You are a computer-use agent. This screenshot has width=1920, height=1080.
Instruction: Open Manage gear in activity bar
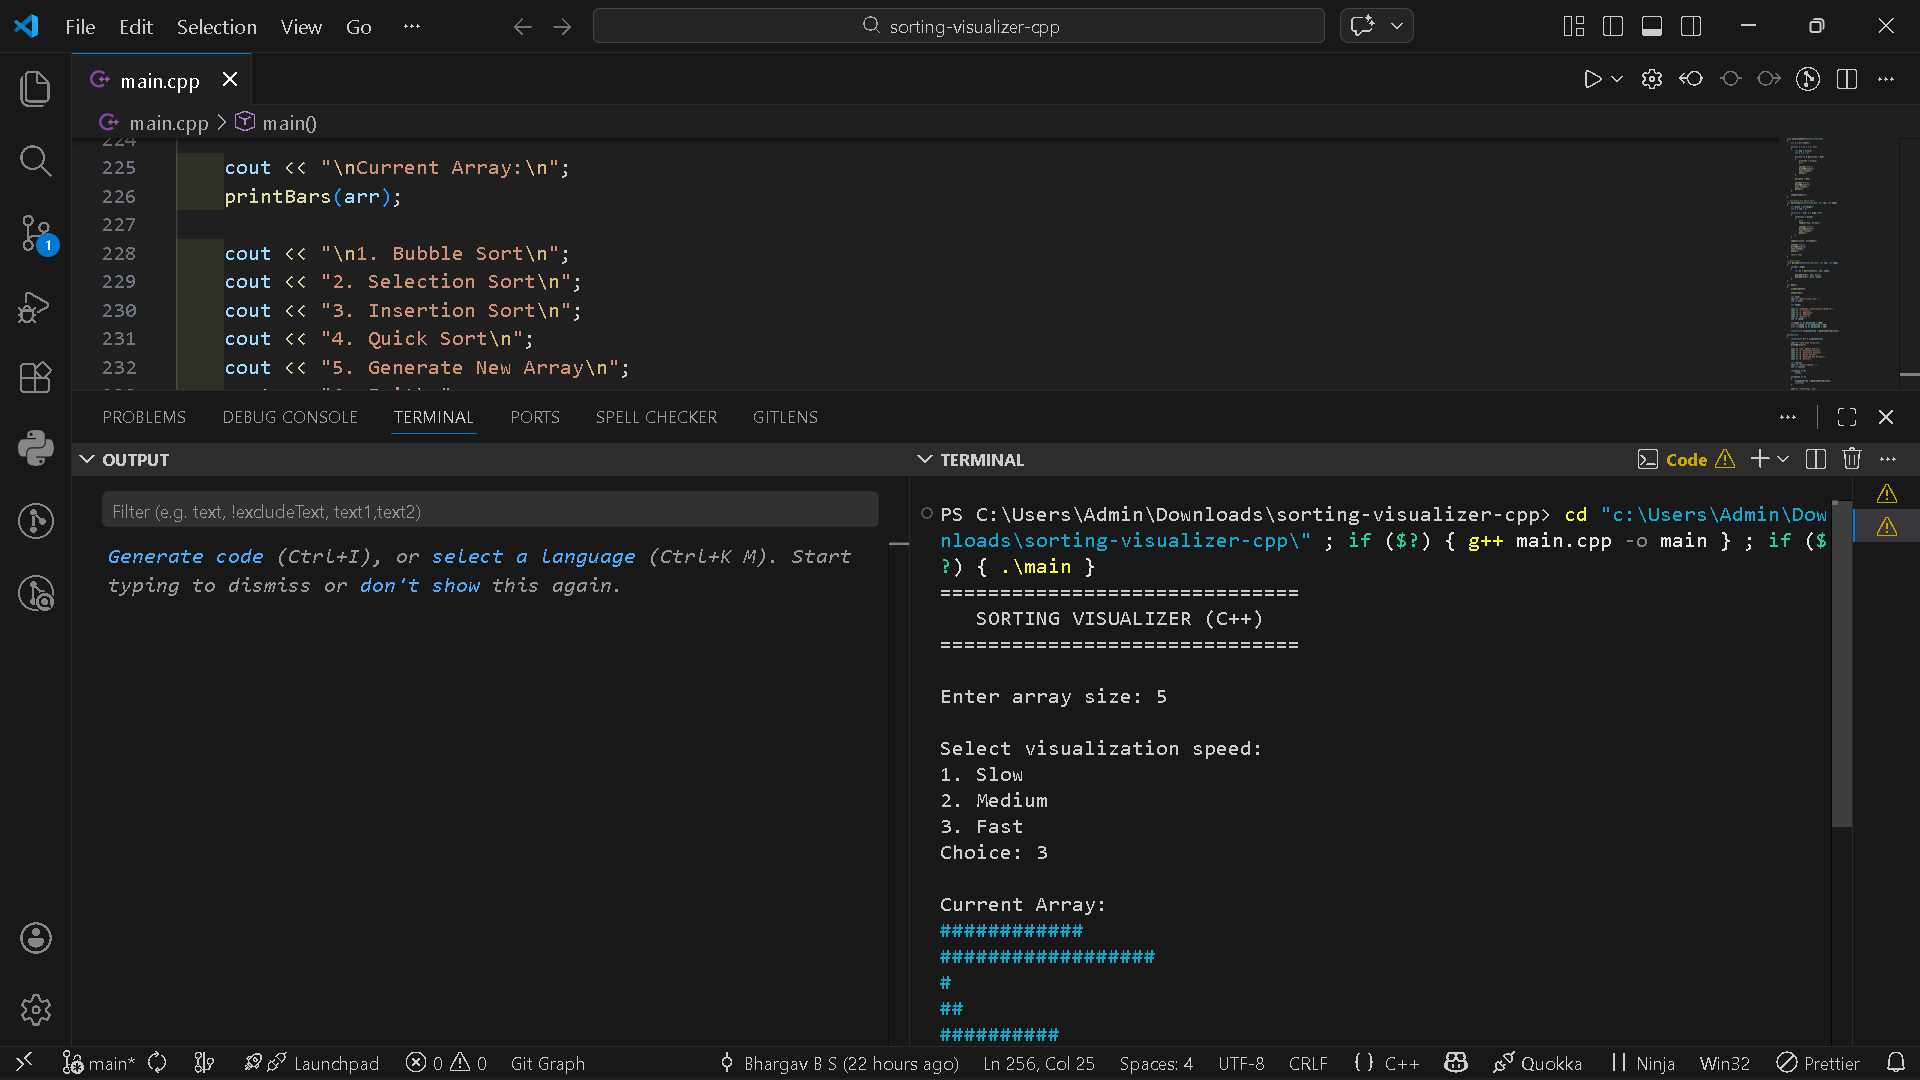[x=35, y=1010]
